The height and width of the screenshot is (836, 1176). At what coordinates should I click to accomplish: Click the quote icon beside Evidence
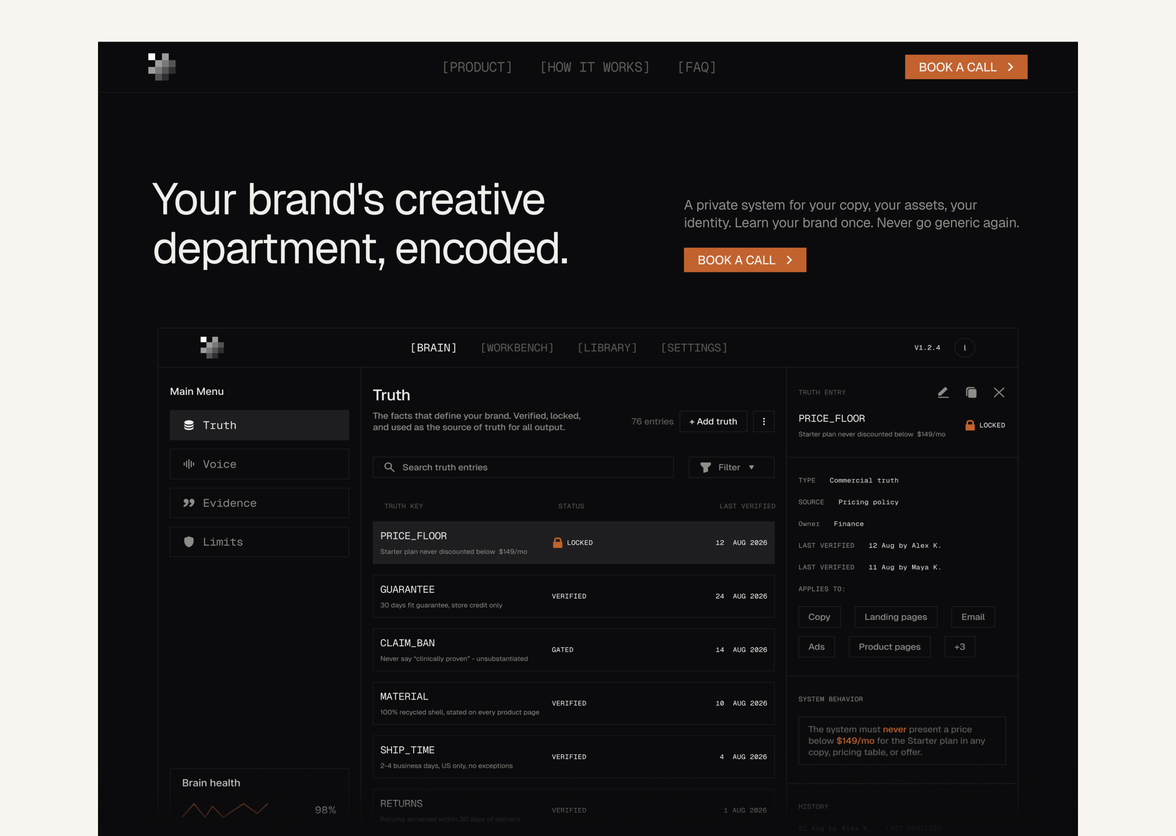189,503
